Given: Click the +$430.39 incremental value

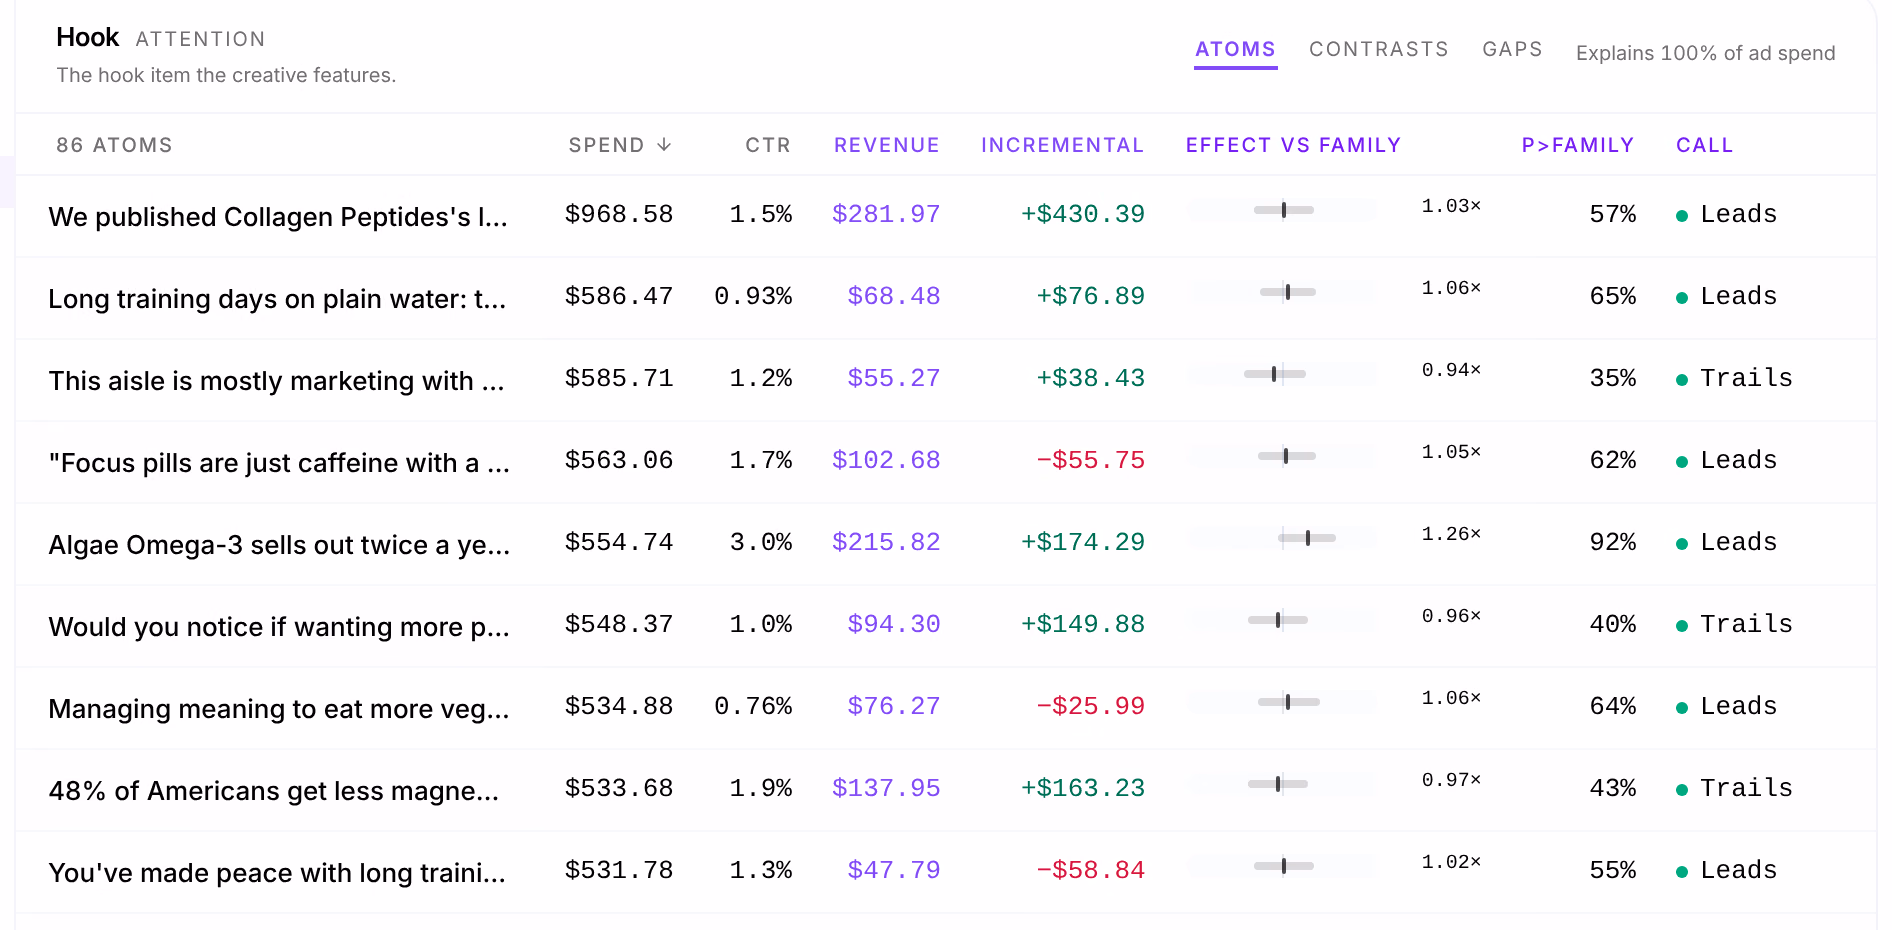Looking at the screenshot, I should coord(1082,214).
